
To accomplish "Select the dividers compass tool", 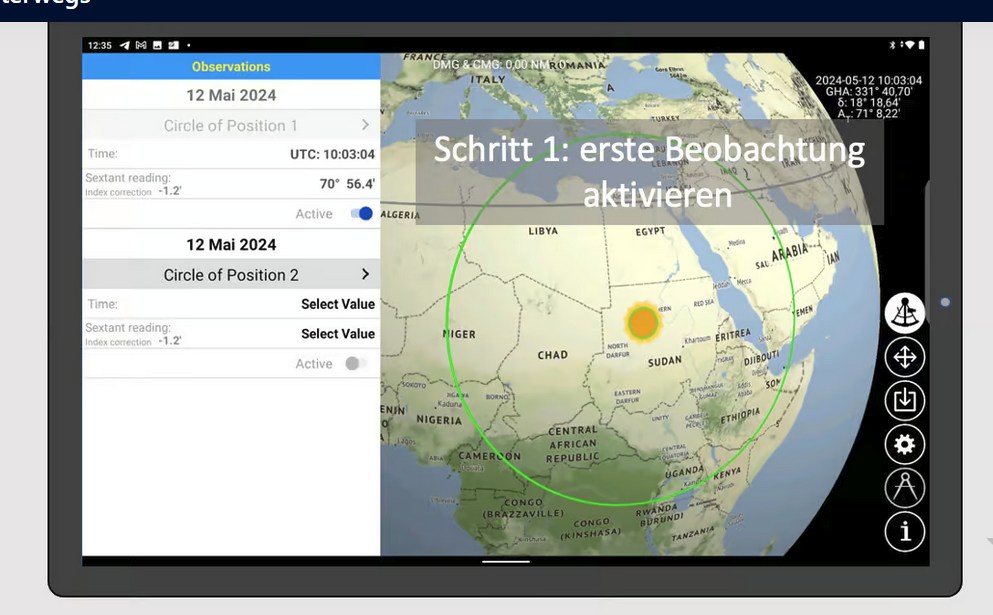I will point(904,488).
